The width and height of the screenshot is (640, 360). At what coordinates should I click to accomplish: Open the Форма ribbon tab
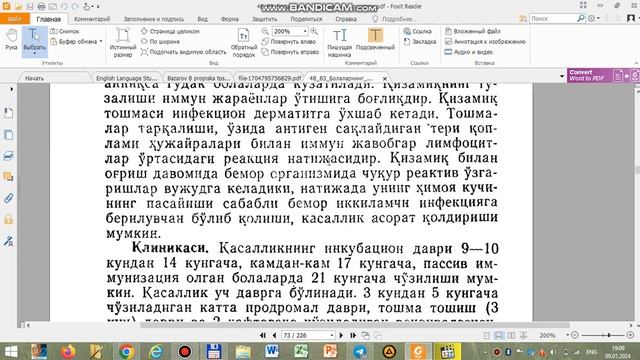click(230, 19)
